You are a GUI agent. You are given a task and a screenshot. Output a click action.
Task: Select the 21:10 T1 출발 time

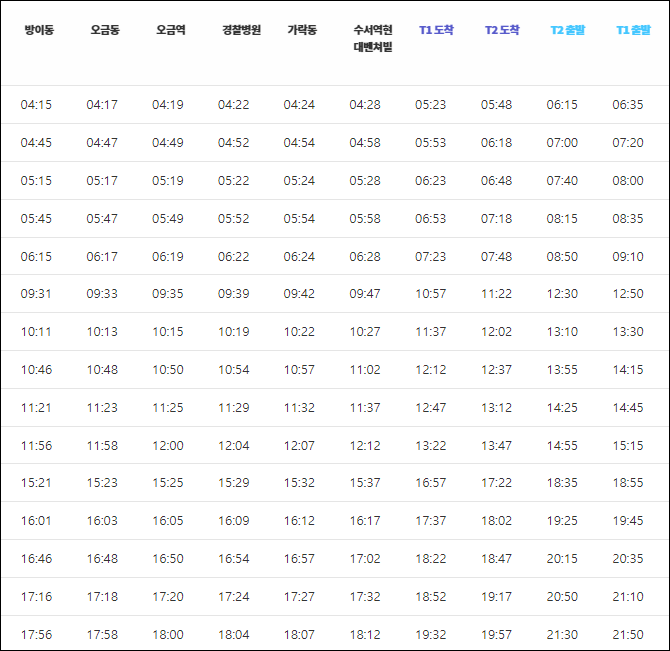pos(628,597)
